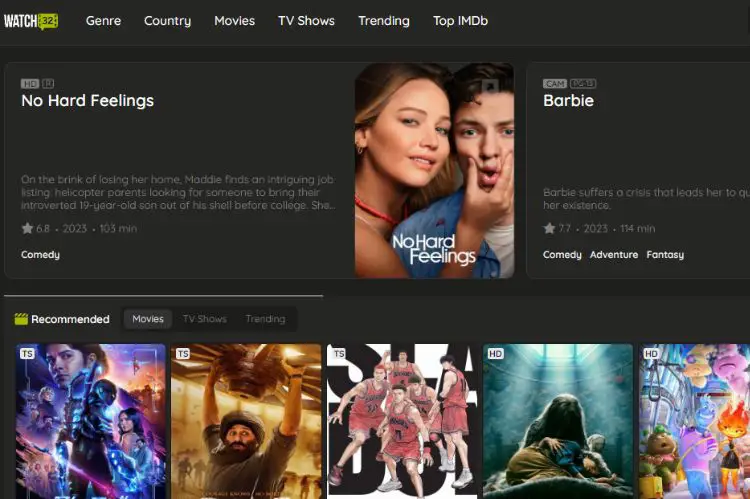Click the CAM badge on Barbie
Viewport: 750px width, 499px height.
coord(555,84)
